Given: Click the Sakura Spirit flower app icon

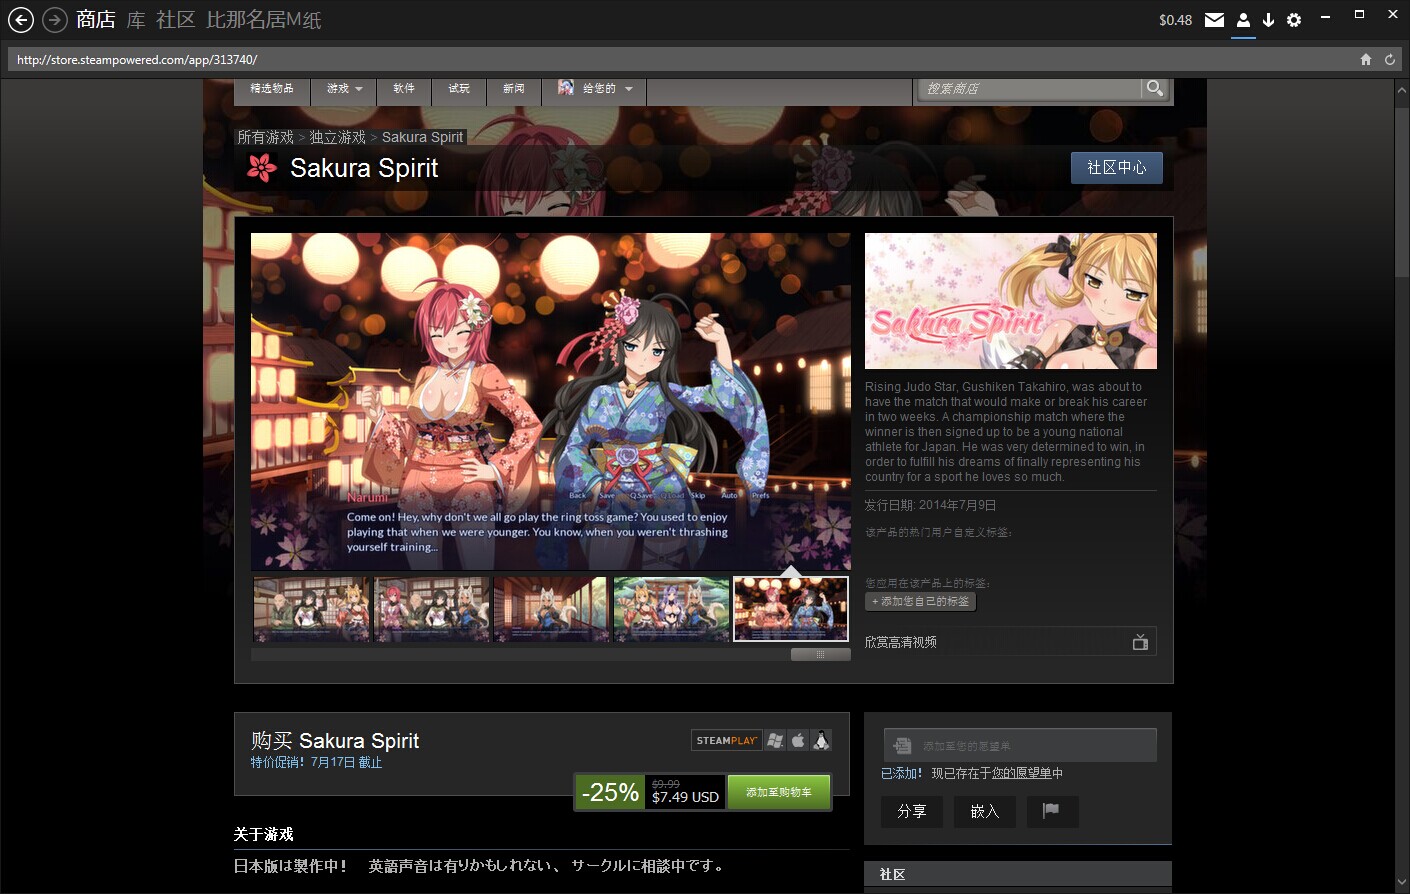Looking at the screenshot, I should [261, 168].
